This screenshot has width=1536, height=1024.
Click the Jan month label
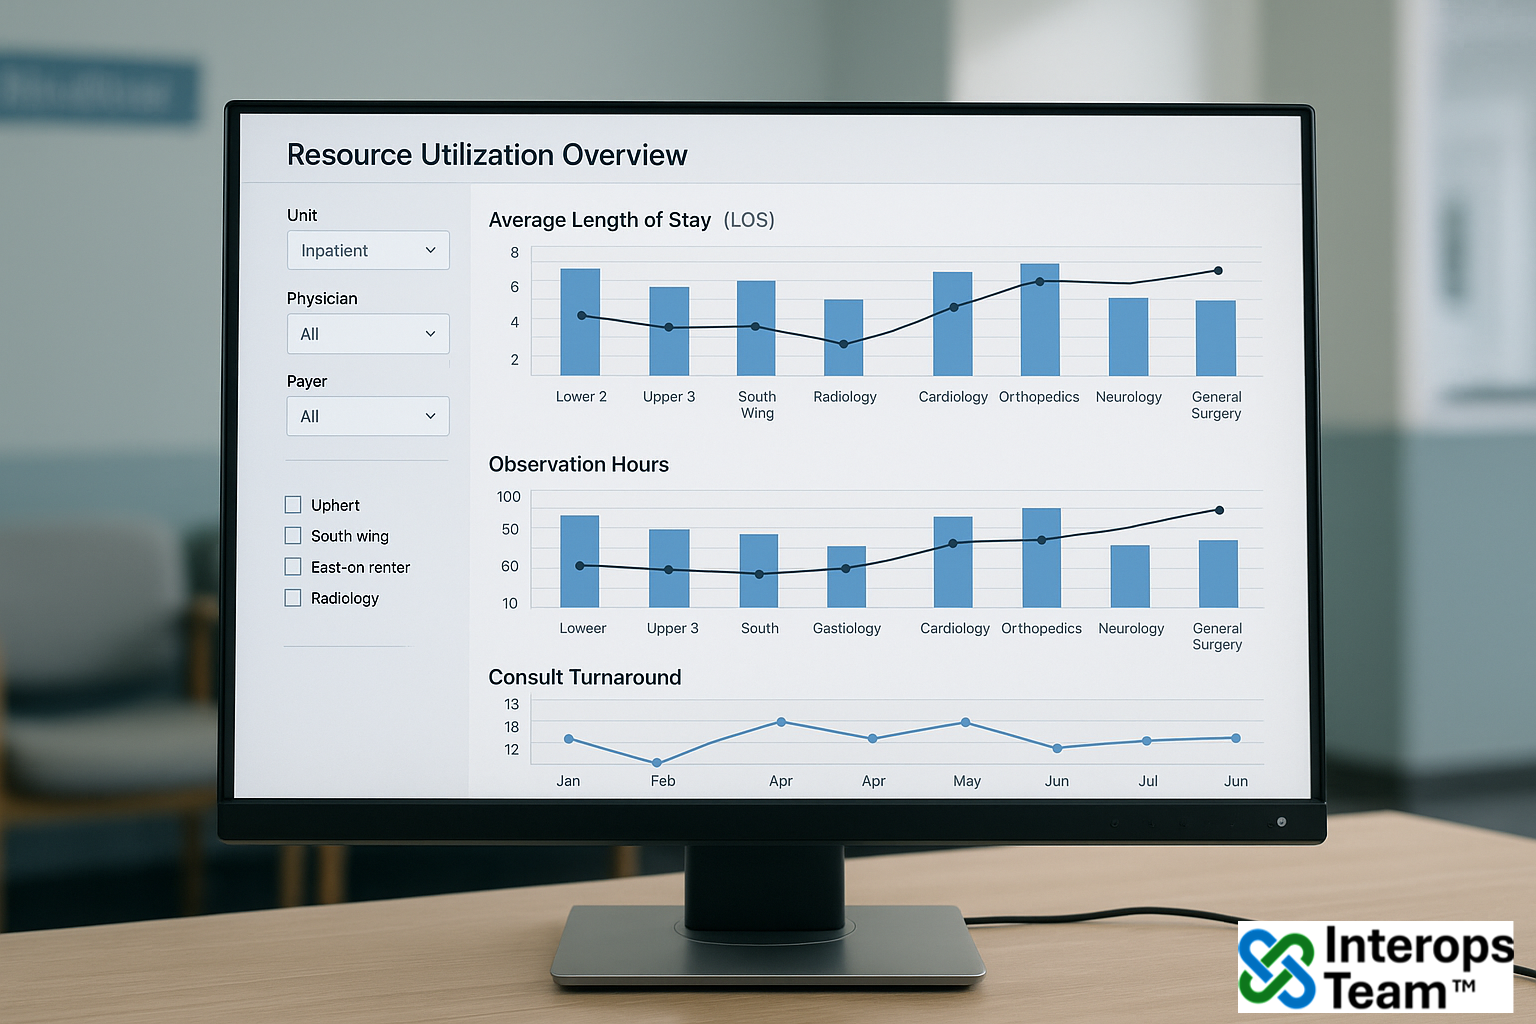coord(568,781)
